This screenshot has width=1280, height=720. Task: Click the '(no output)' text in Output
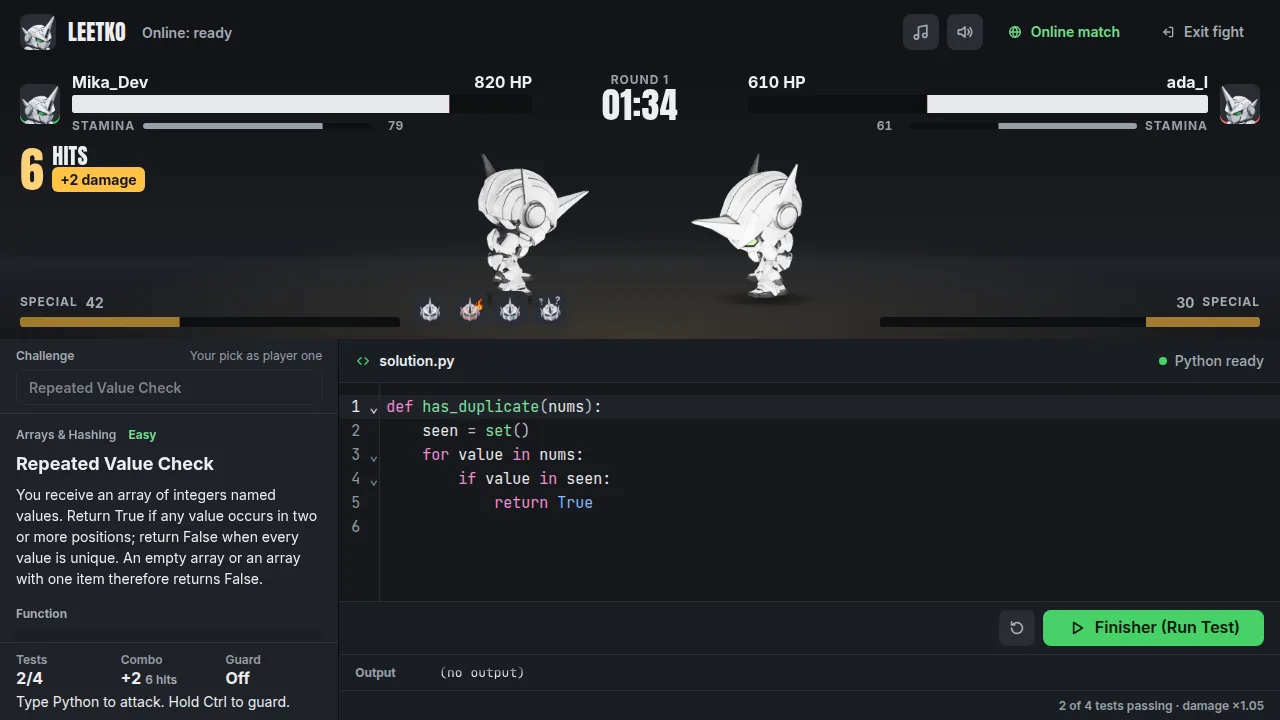[x=482, y=673]
